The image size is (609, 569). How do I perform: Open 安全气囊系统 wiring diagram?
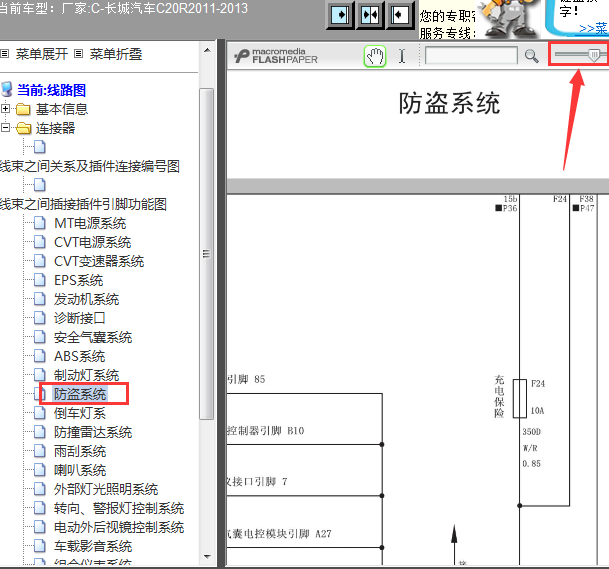pyautogui.click(x=93, y=338)
